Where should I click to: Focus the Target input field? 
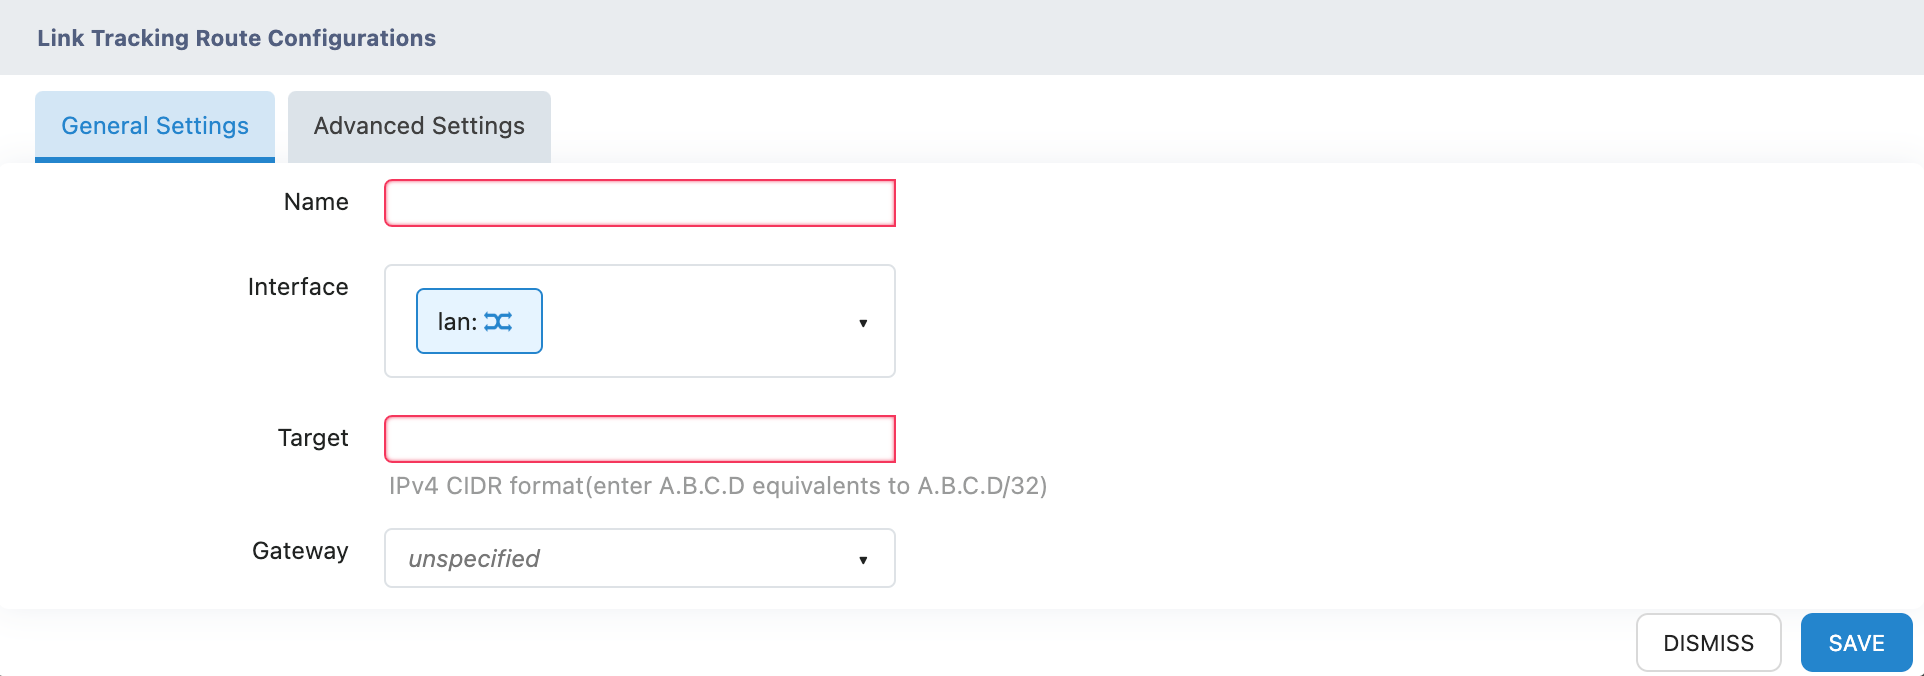click(639, 439)
